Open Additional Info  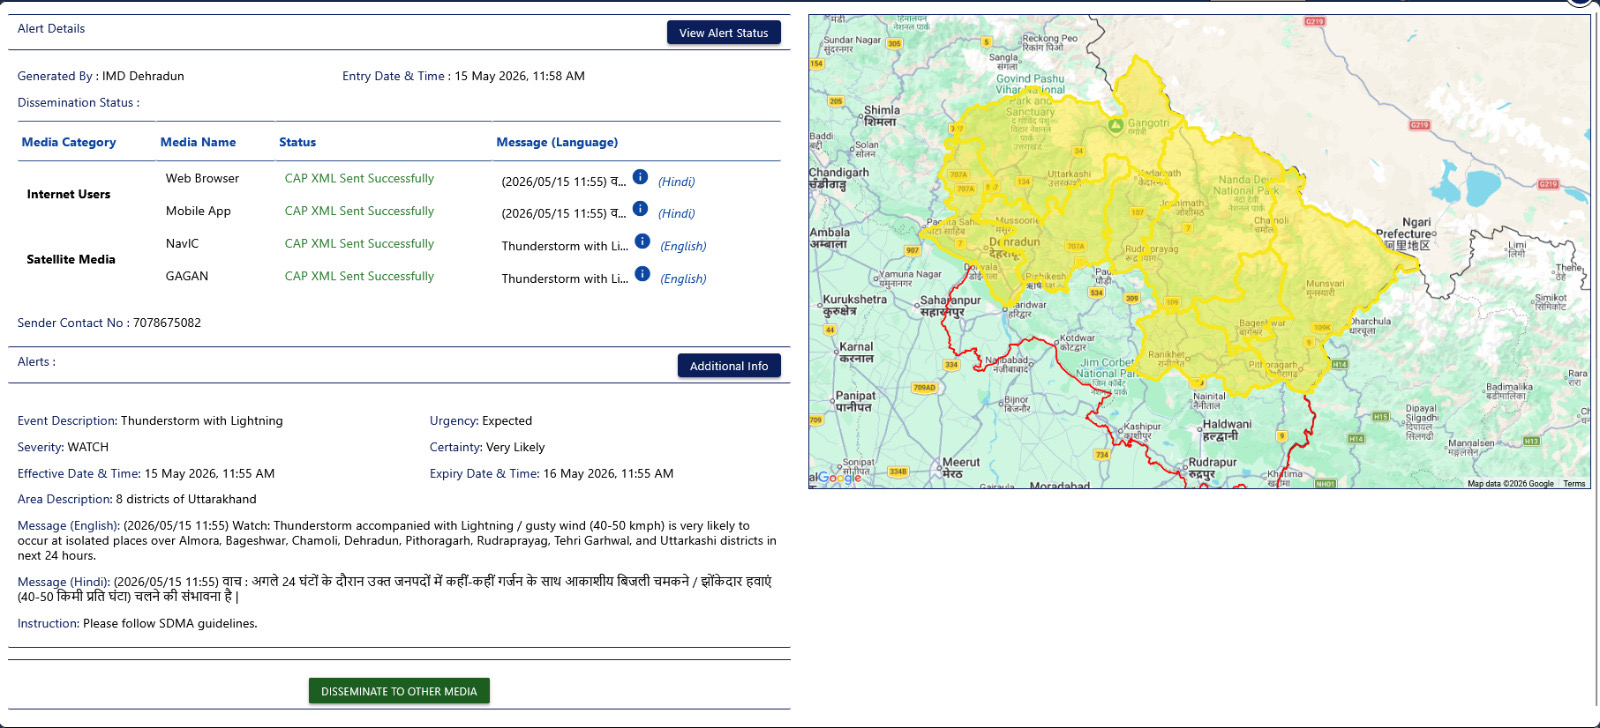[x=729, y=366]
